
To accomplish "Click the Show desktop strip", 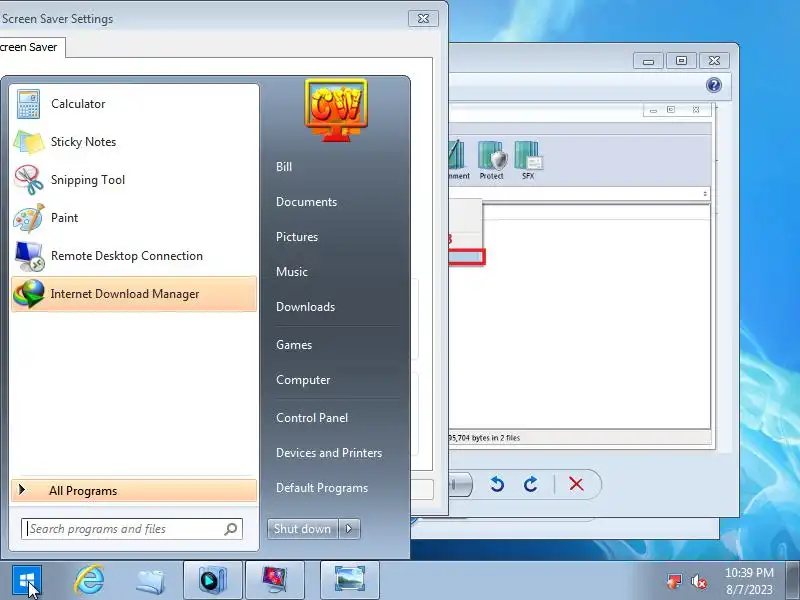I will pos(793,580).
